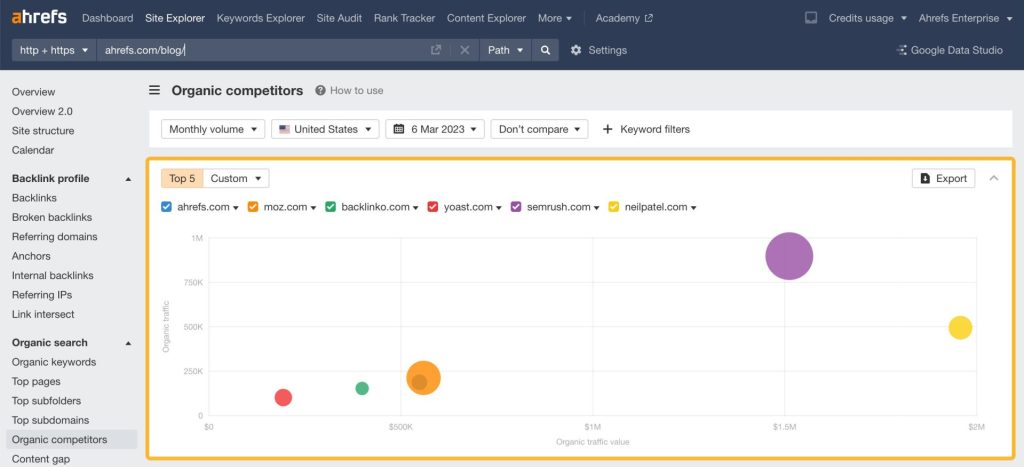Open the Custom competitors dropdown
1024x467 pixels.
236,178
